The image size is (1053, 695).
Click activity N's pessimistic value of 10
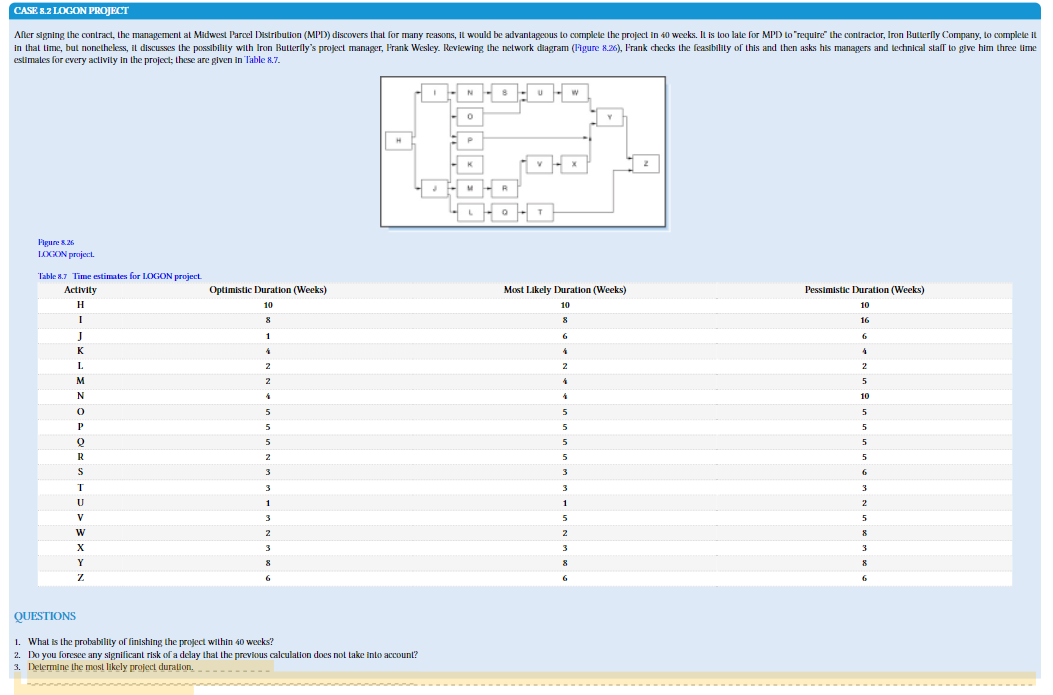863,397
